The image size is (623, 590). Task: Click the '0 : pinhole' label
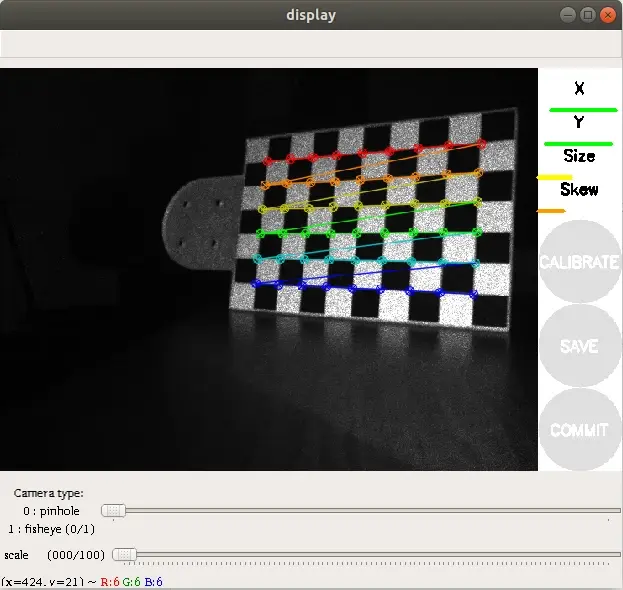pos(51,511)
